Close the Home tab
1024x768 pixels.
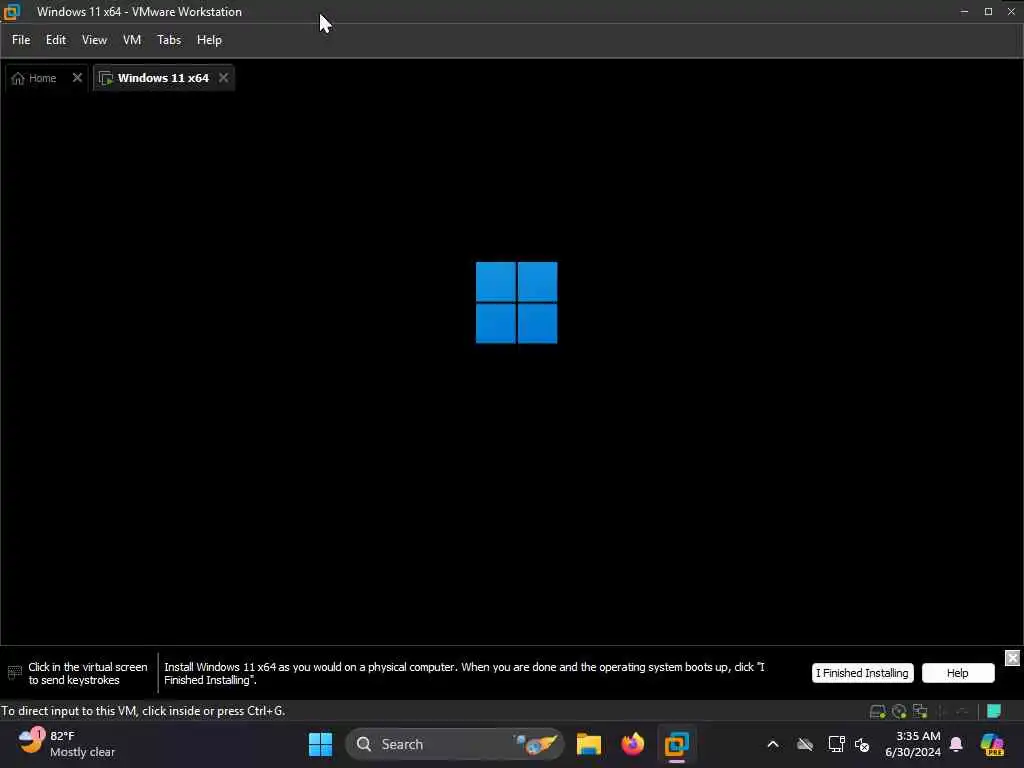(77, 78)
